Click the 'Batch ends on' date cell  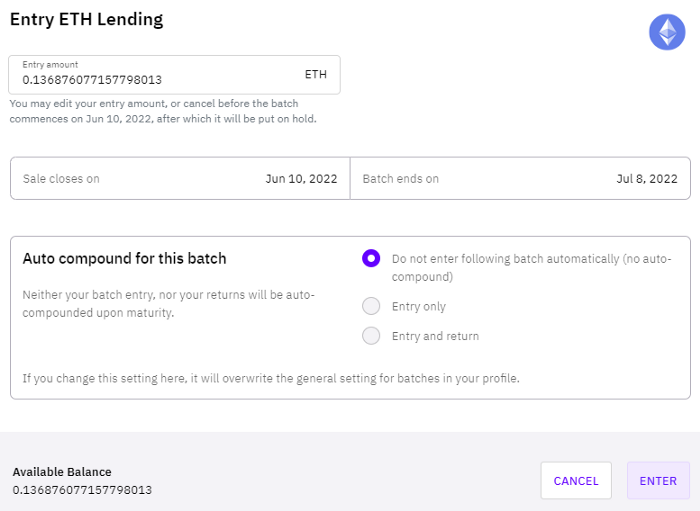pyautogui.click(x=521, y=179)
